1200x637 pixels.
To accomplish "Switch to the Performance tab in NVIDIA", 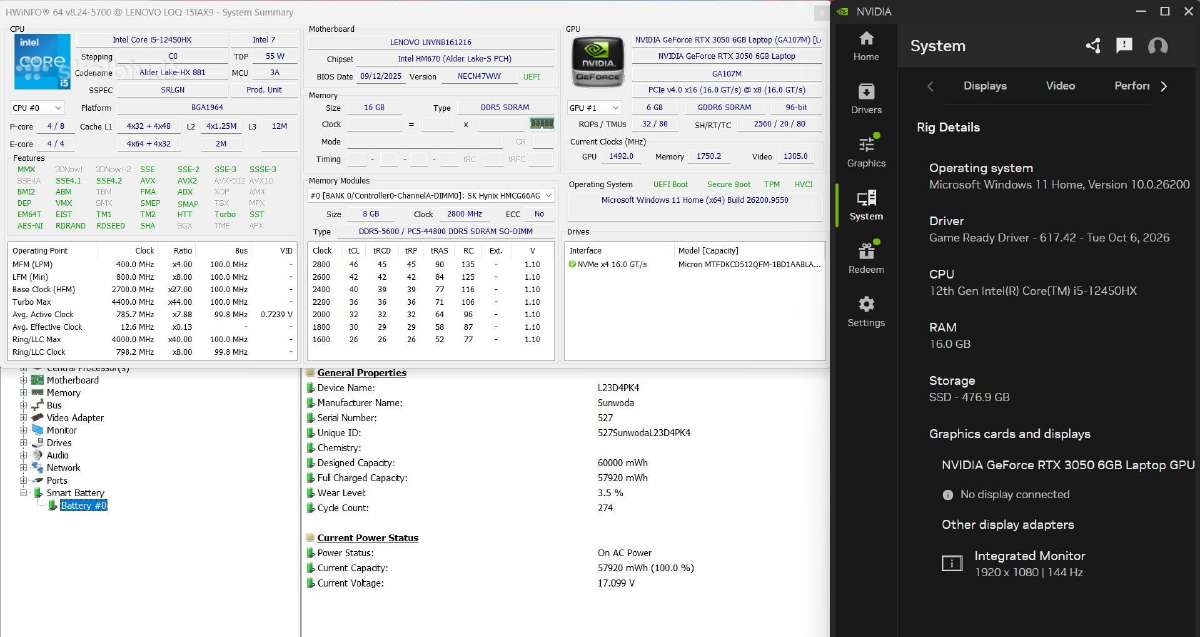I will 1132,86.
